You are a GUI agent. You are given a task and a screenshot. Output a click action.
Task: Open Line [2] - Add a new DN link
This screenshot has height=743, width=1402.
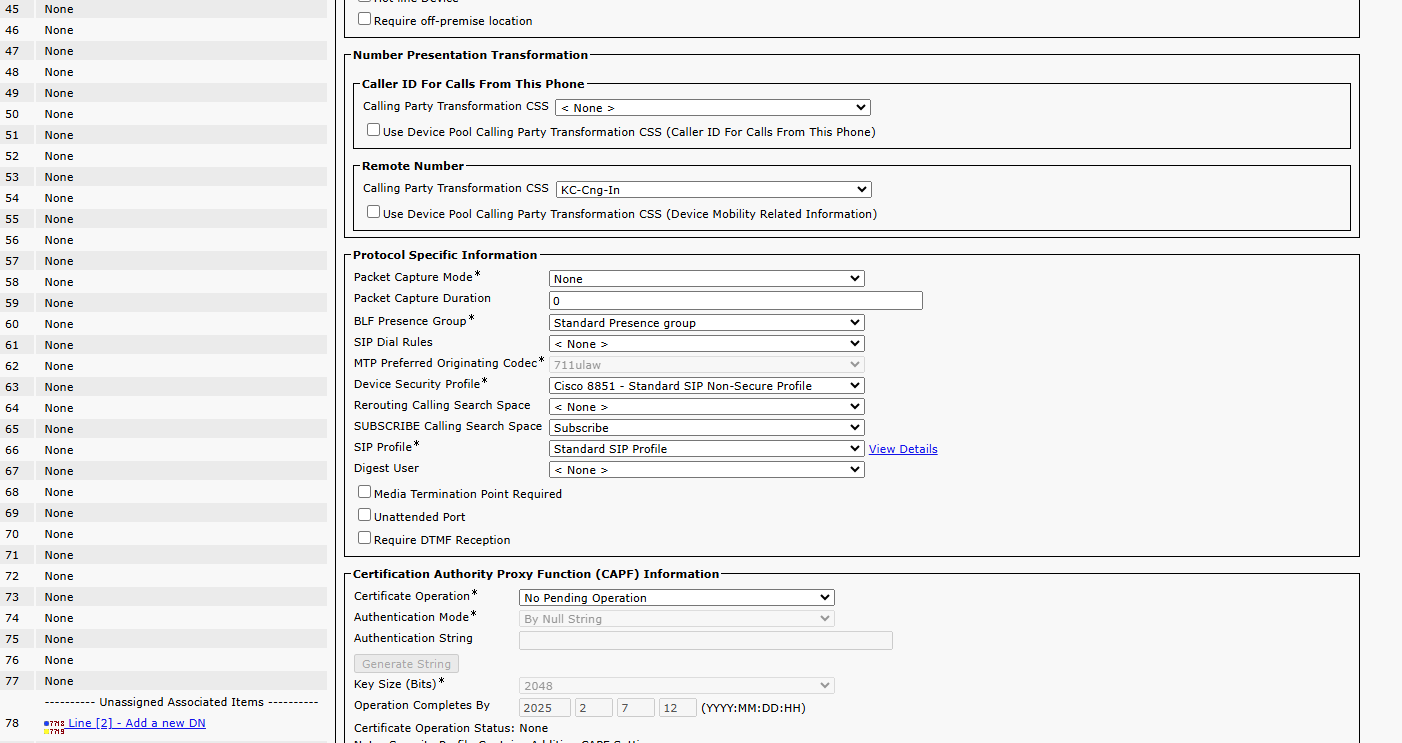[137, 723]
